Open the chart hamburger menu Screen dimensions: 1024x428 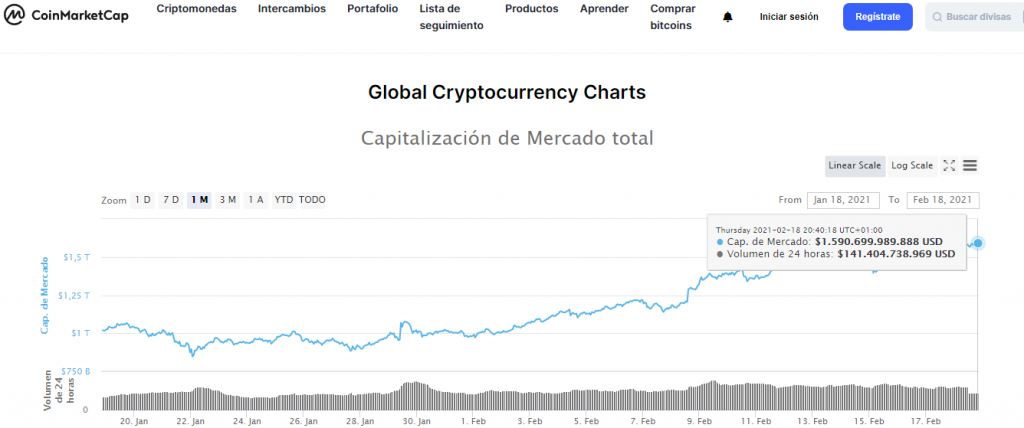(970, 166)
